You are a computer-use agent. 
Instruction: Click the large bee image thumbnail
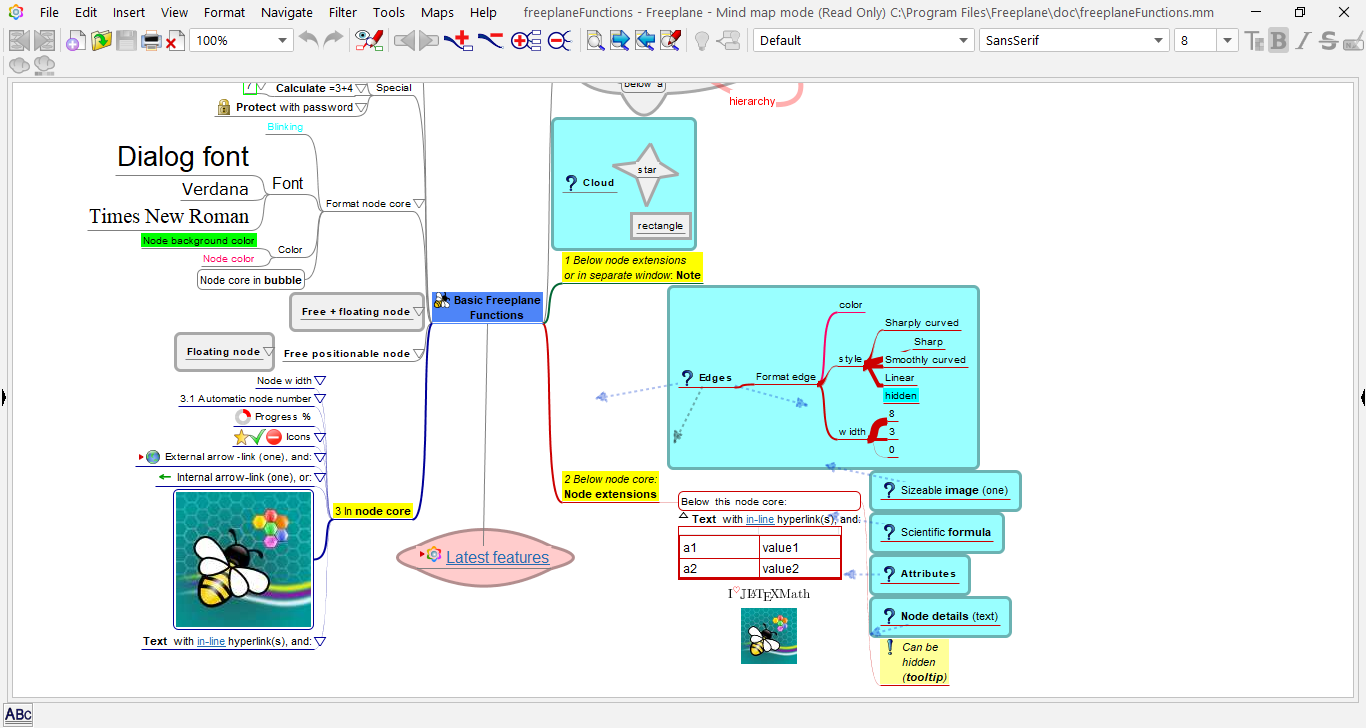pyautogui.click(x=244, y=559)
